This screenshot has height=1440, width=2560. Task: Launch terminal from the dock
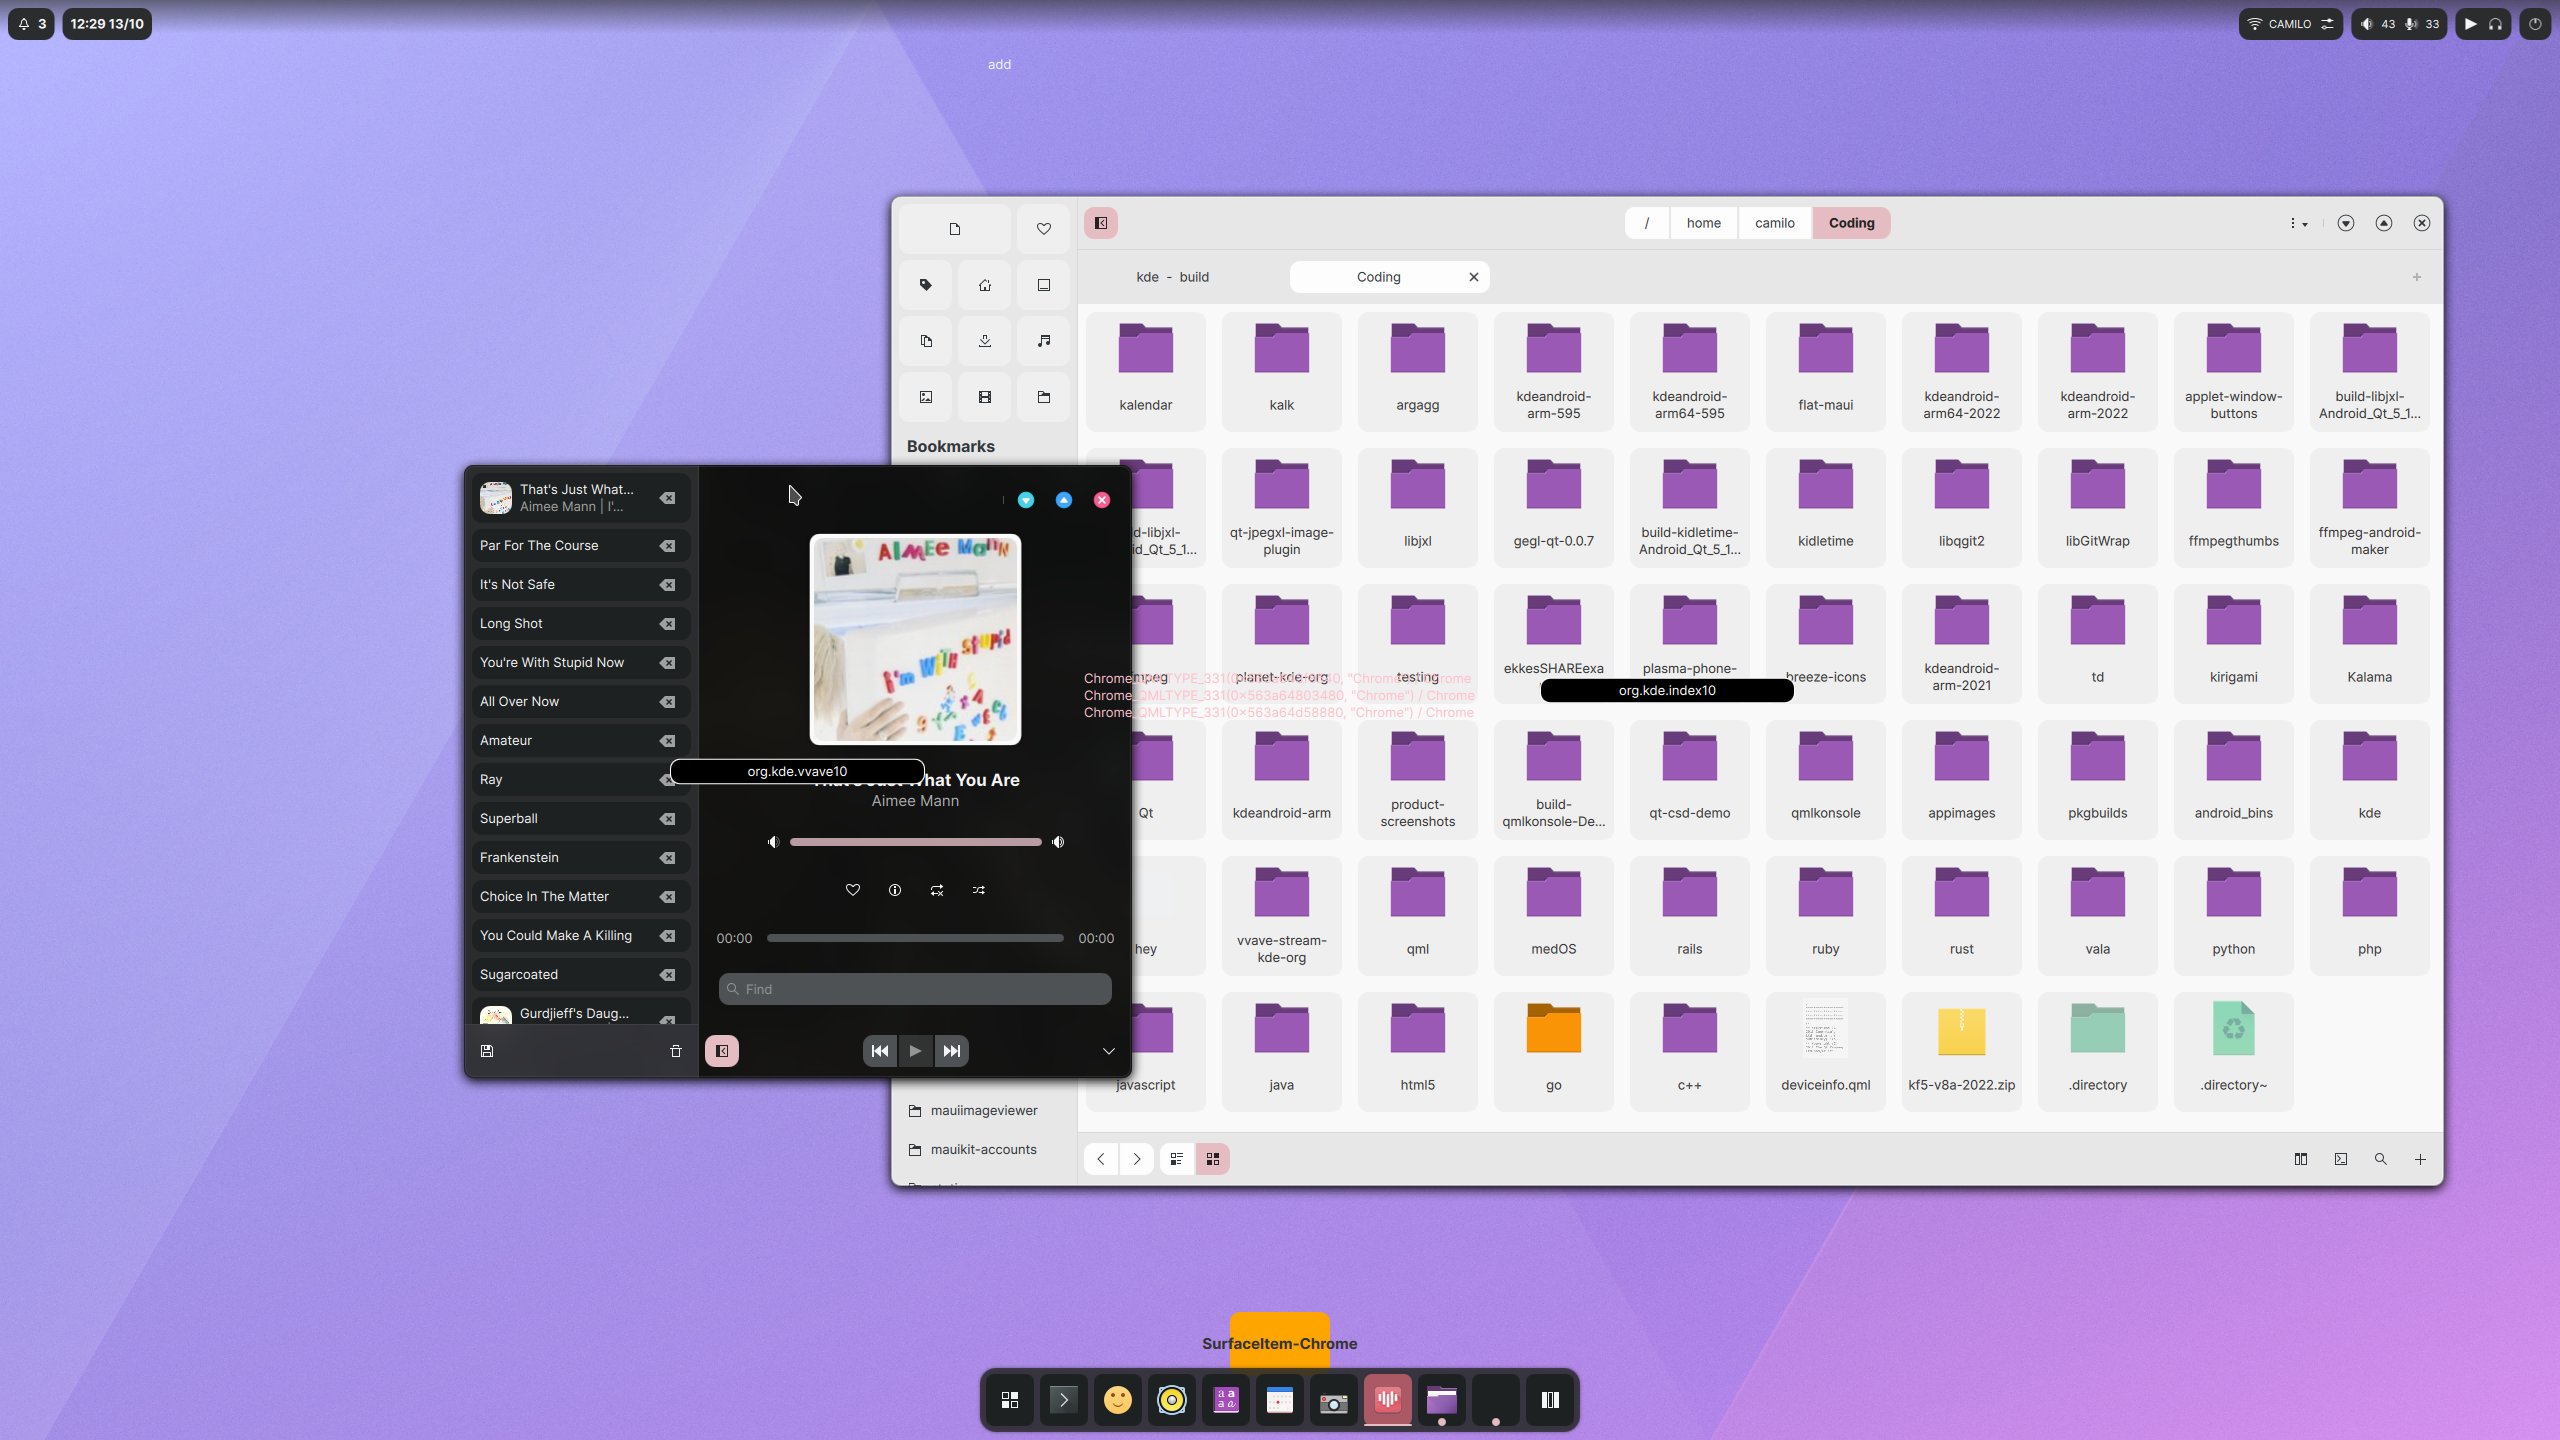pos(1064,1400)
